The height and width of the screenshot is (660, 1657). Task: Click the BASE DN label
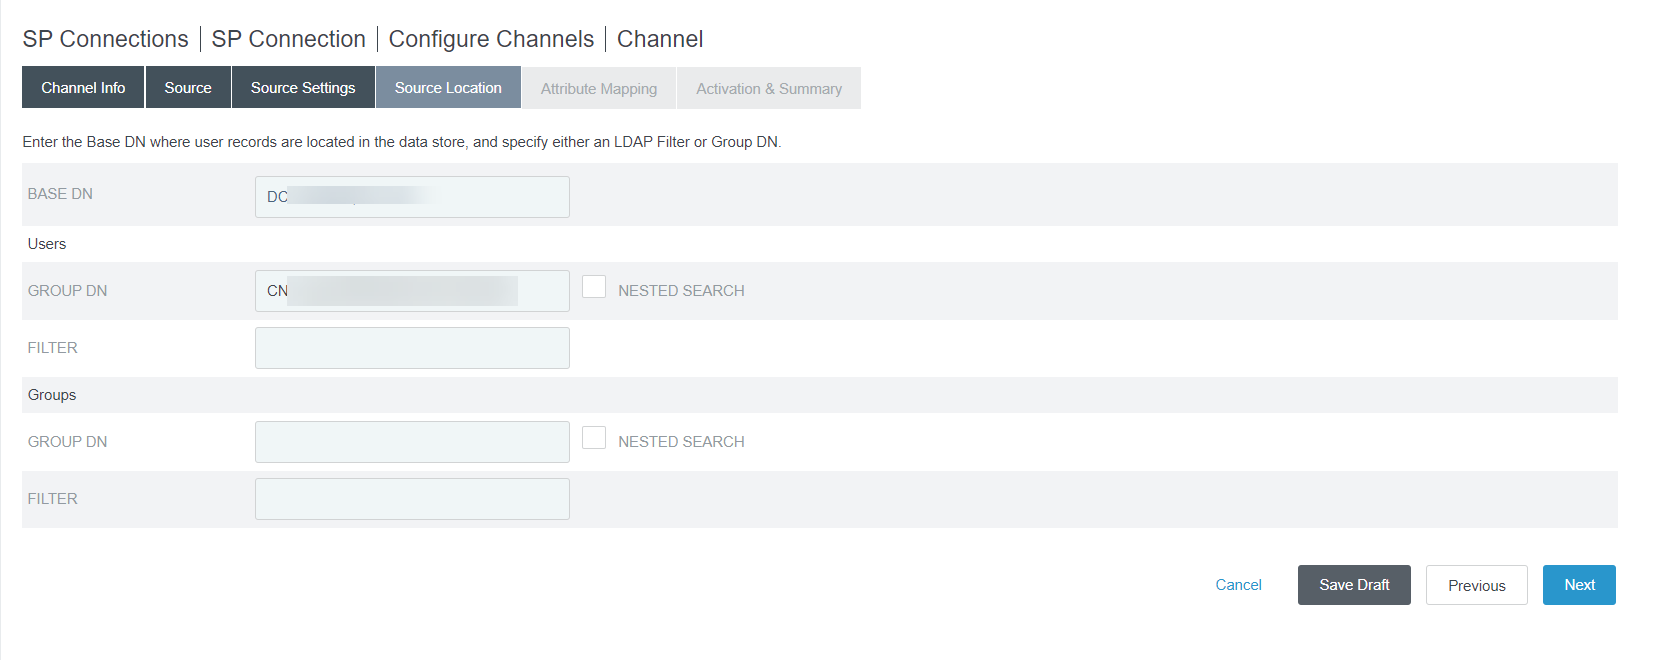click(60, 194)
